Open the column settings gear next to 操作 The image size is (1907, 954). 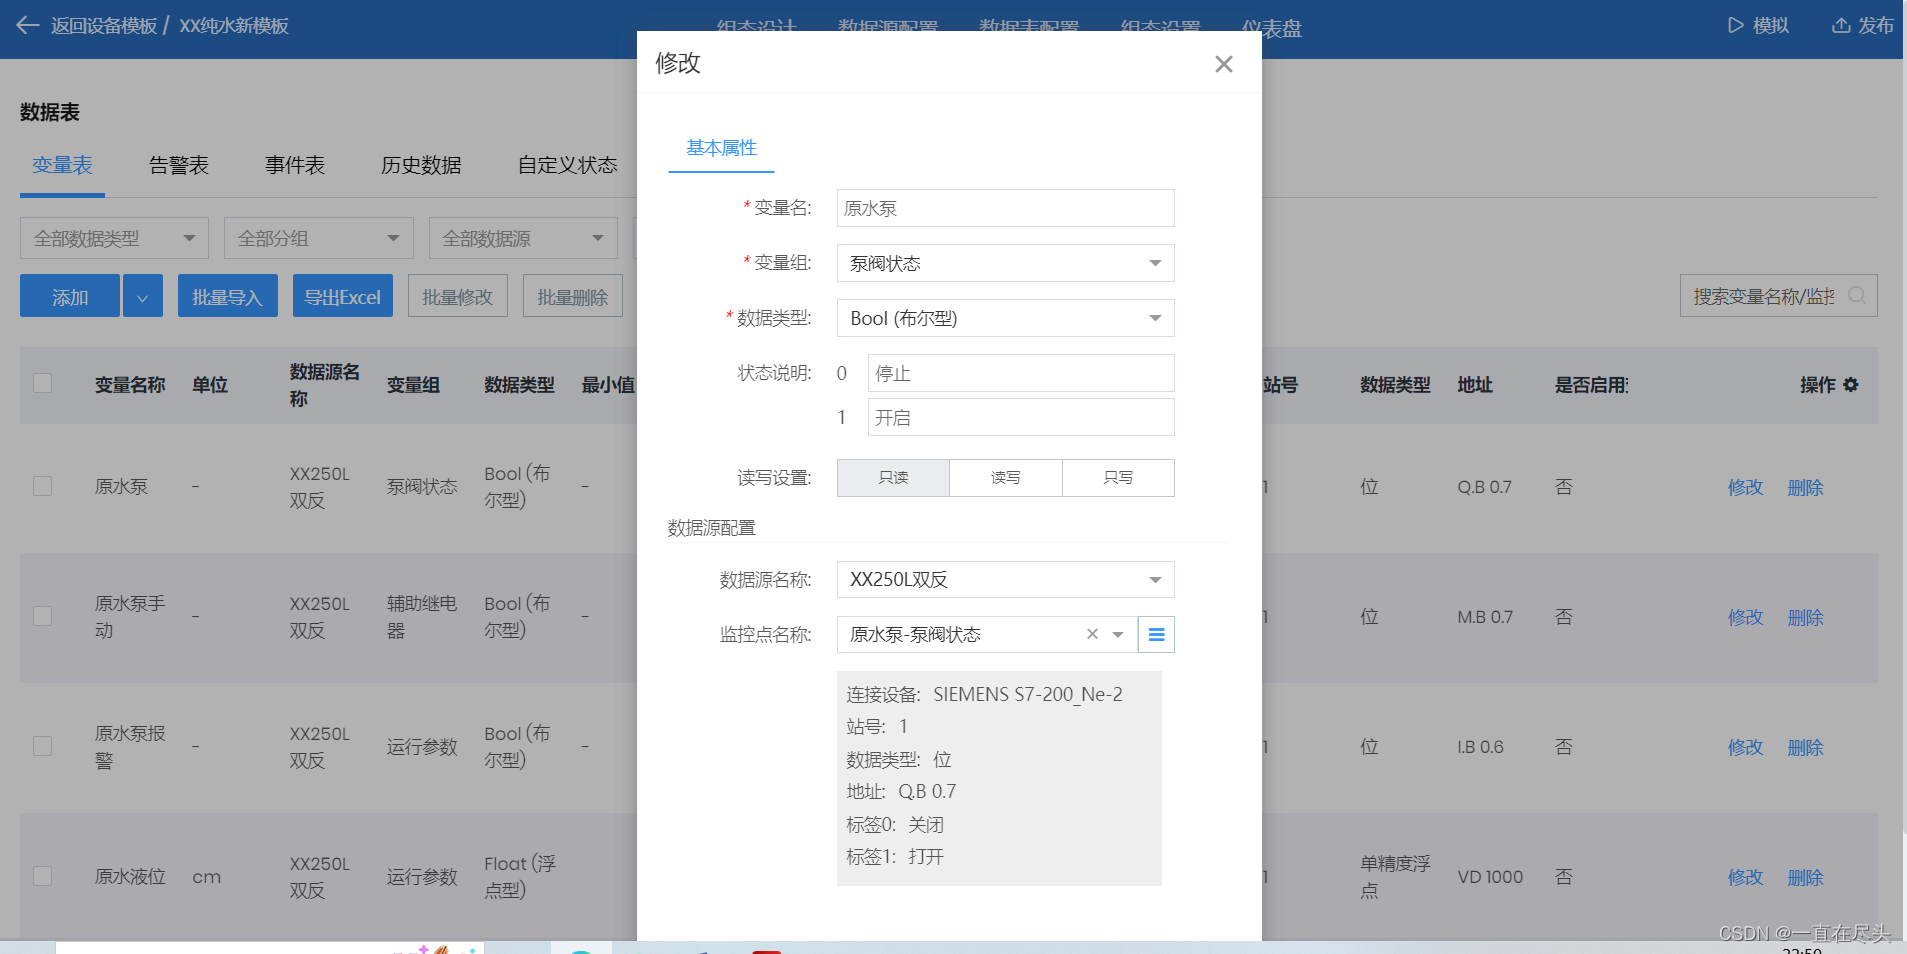point(1851,385)
